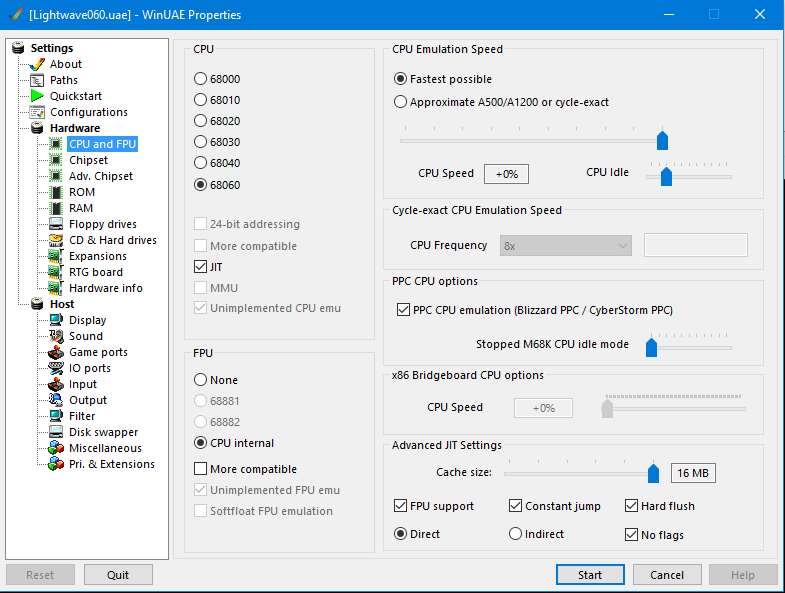Click the empty field beside CPU Frequency

point(696,245)
